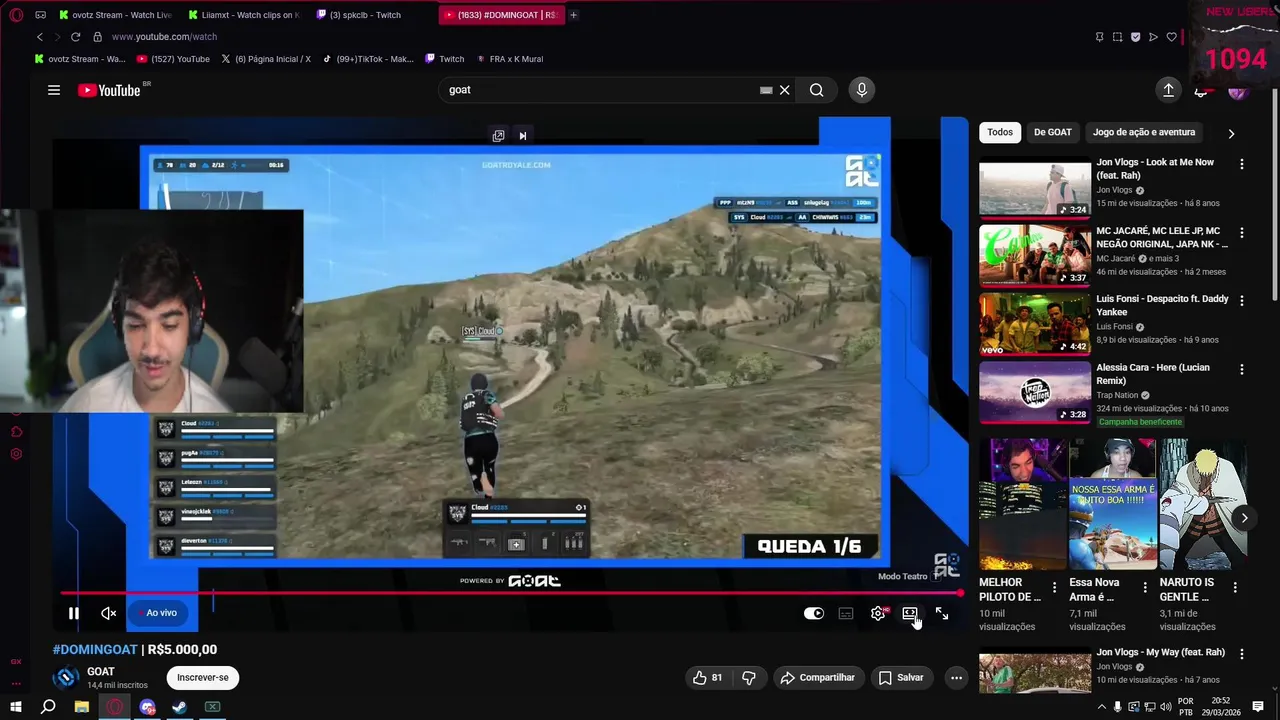The height and width of the screenshot is (720, 1280).
Task: Subscribe with the Inscrever-se button
Action: coord(203,677)
